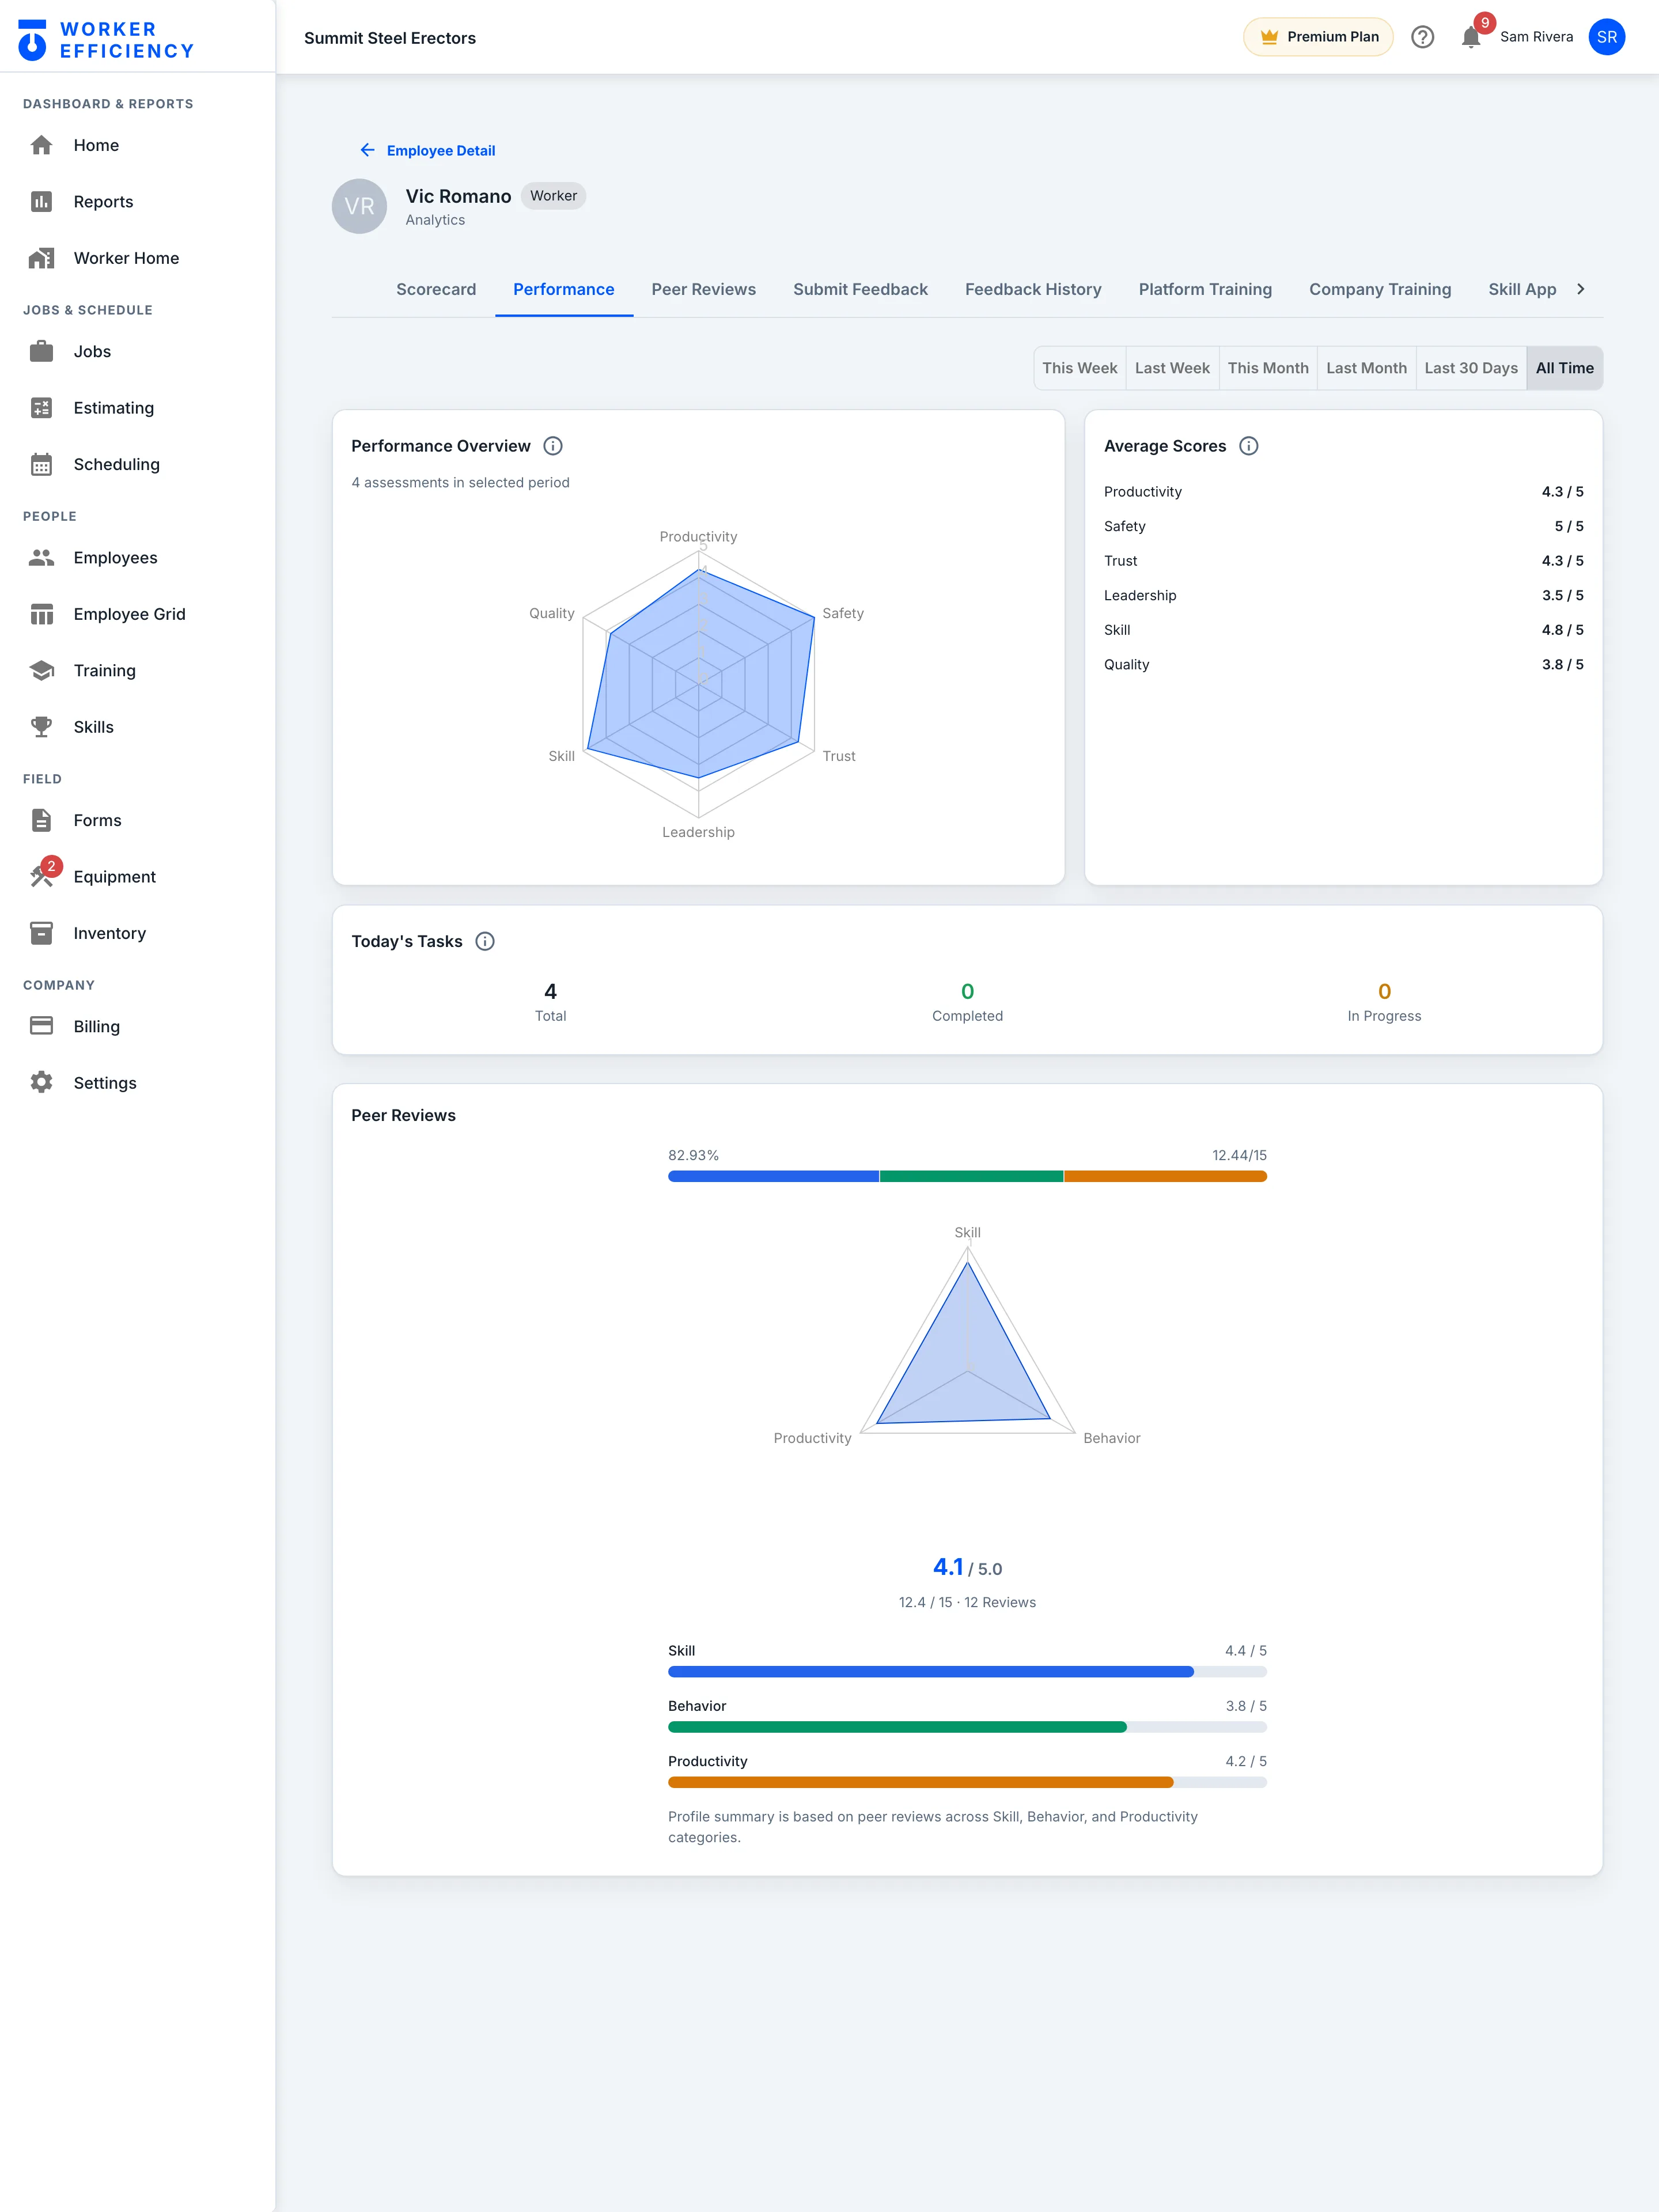This screenshot has width=1659, height=2212.
Task: Open Reports chart icon in sidebar
Action: (x=41, y=201)
